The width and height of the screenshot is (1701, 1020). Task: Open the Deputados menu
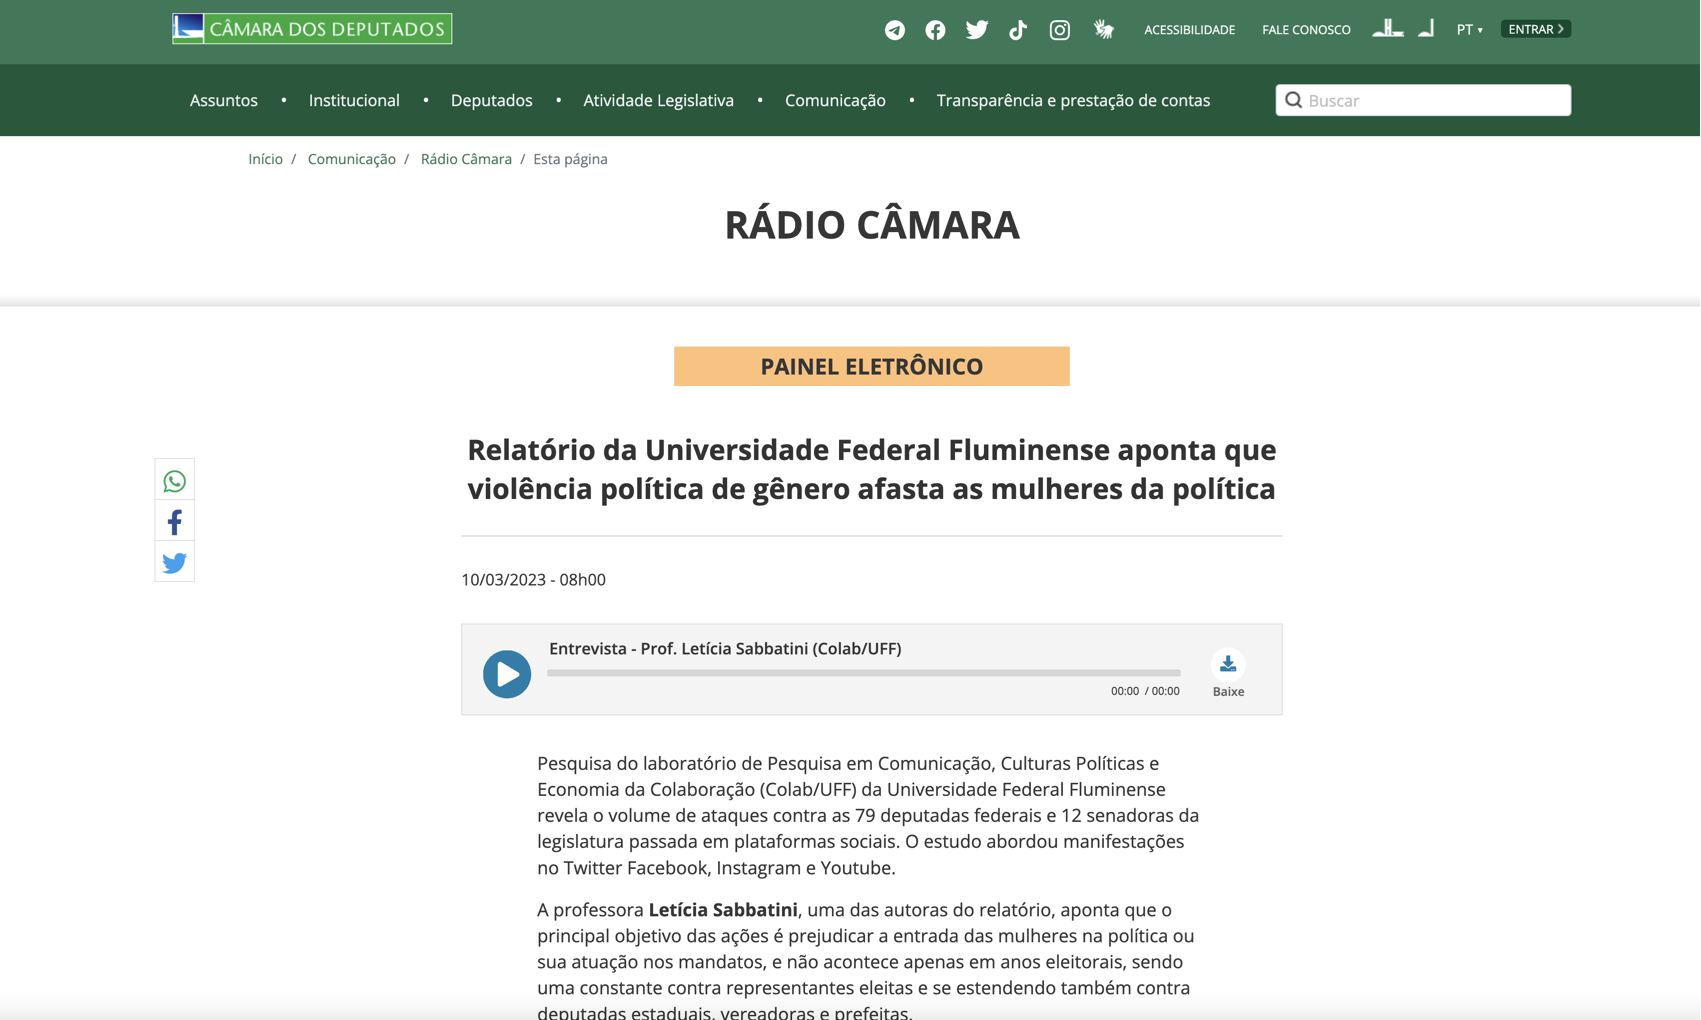pos(492,100)
